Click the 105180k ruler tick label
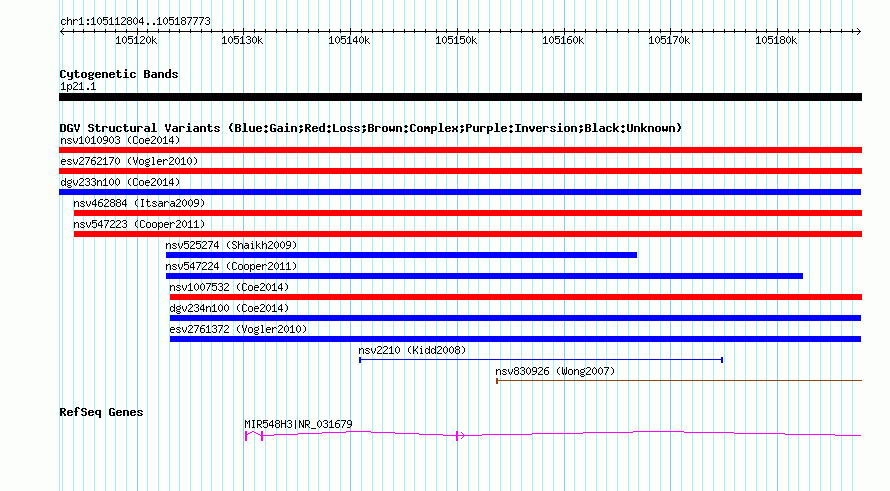The image size is (890, 491). [x=776, y=40]
